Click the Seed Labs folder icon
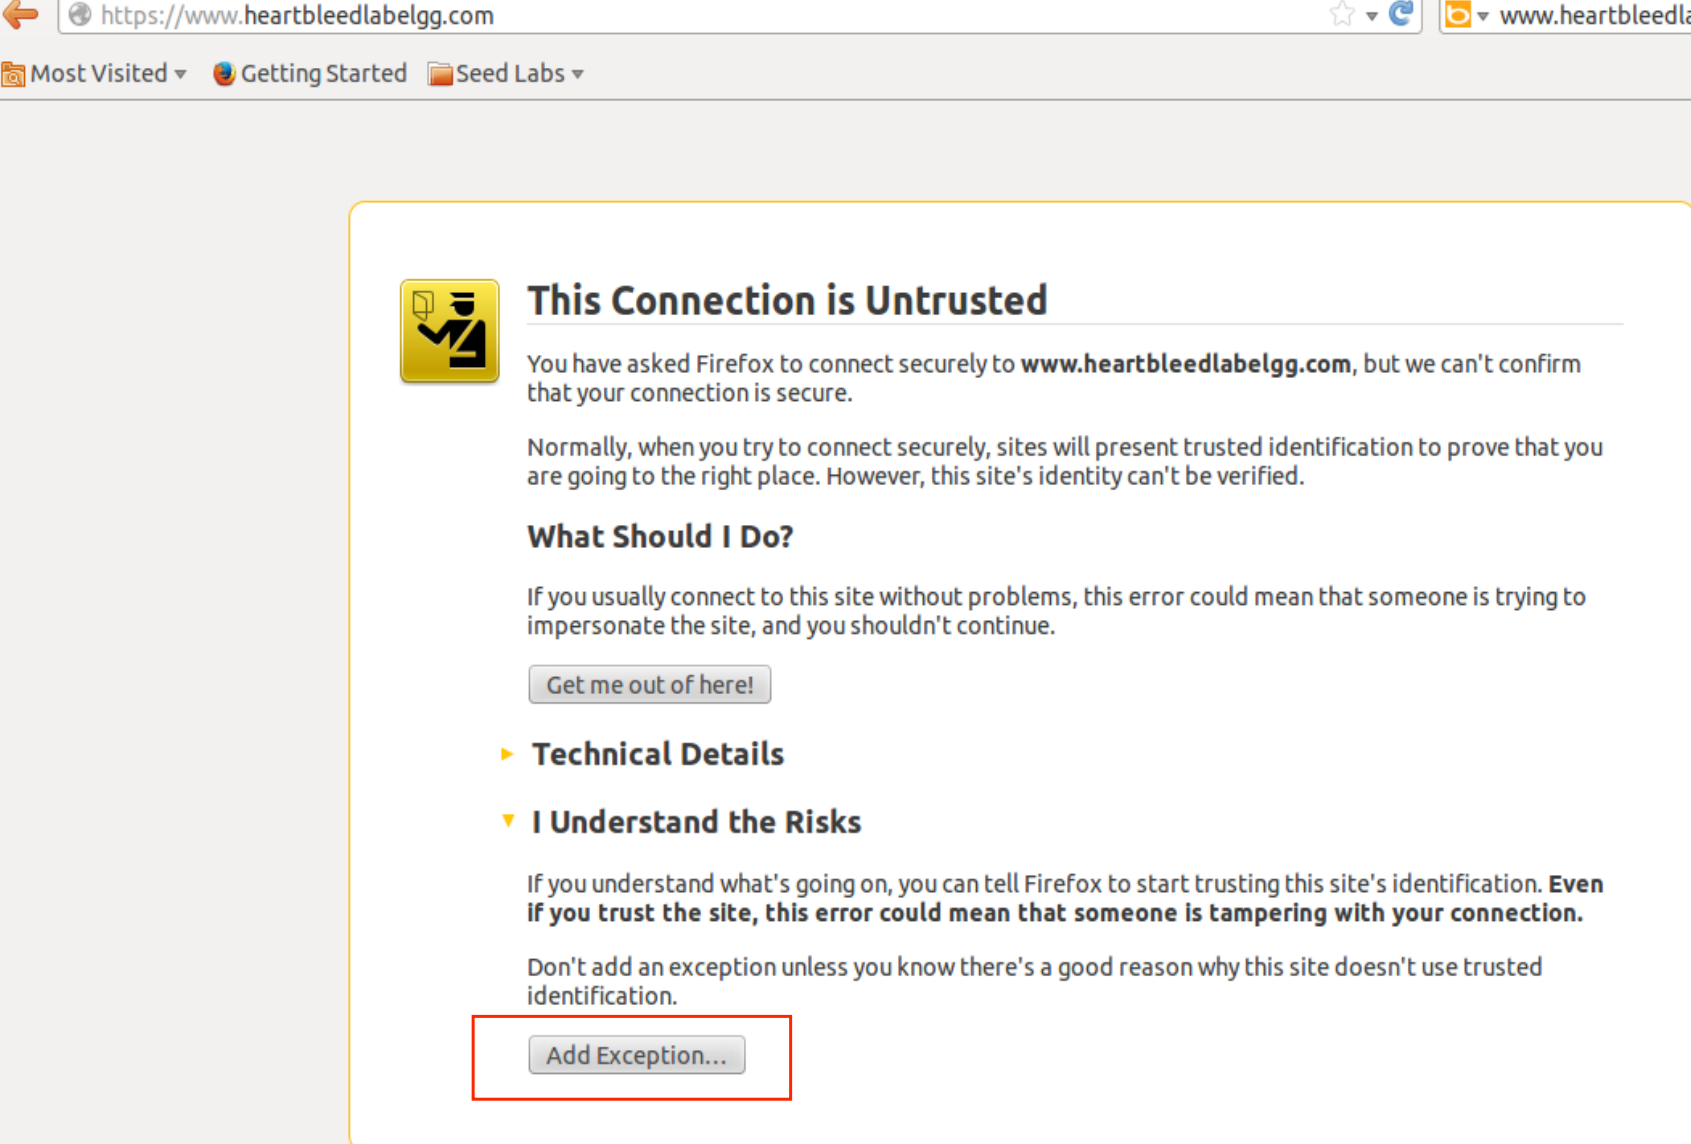Screen dimensions: 1691x1144 tap(440, 74)
